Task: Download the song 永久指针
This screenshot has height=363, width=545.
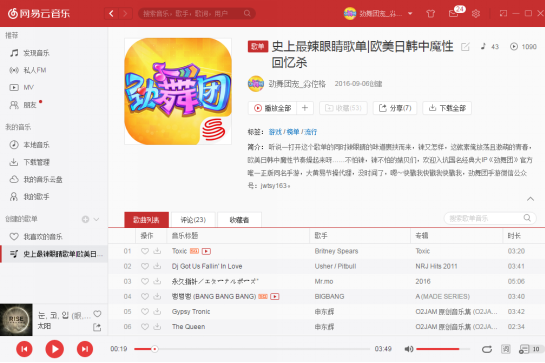Action: pyautogui.click(x=157, y=281)
